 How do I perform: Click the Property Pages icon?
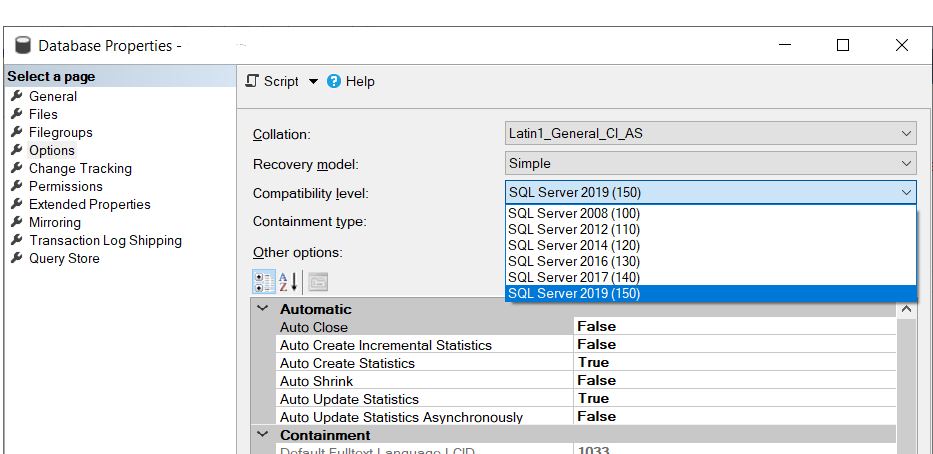(317, 282)
